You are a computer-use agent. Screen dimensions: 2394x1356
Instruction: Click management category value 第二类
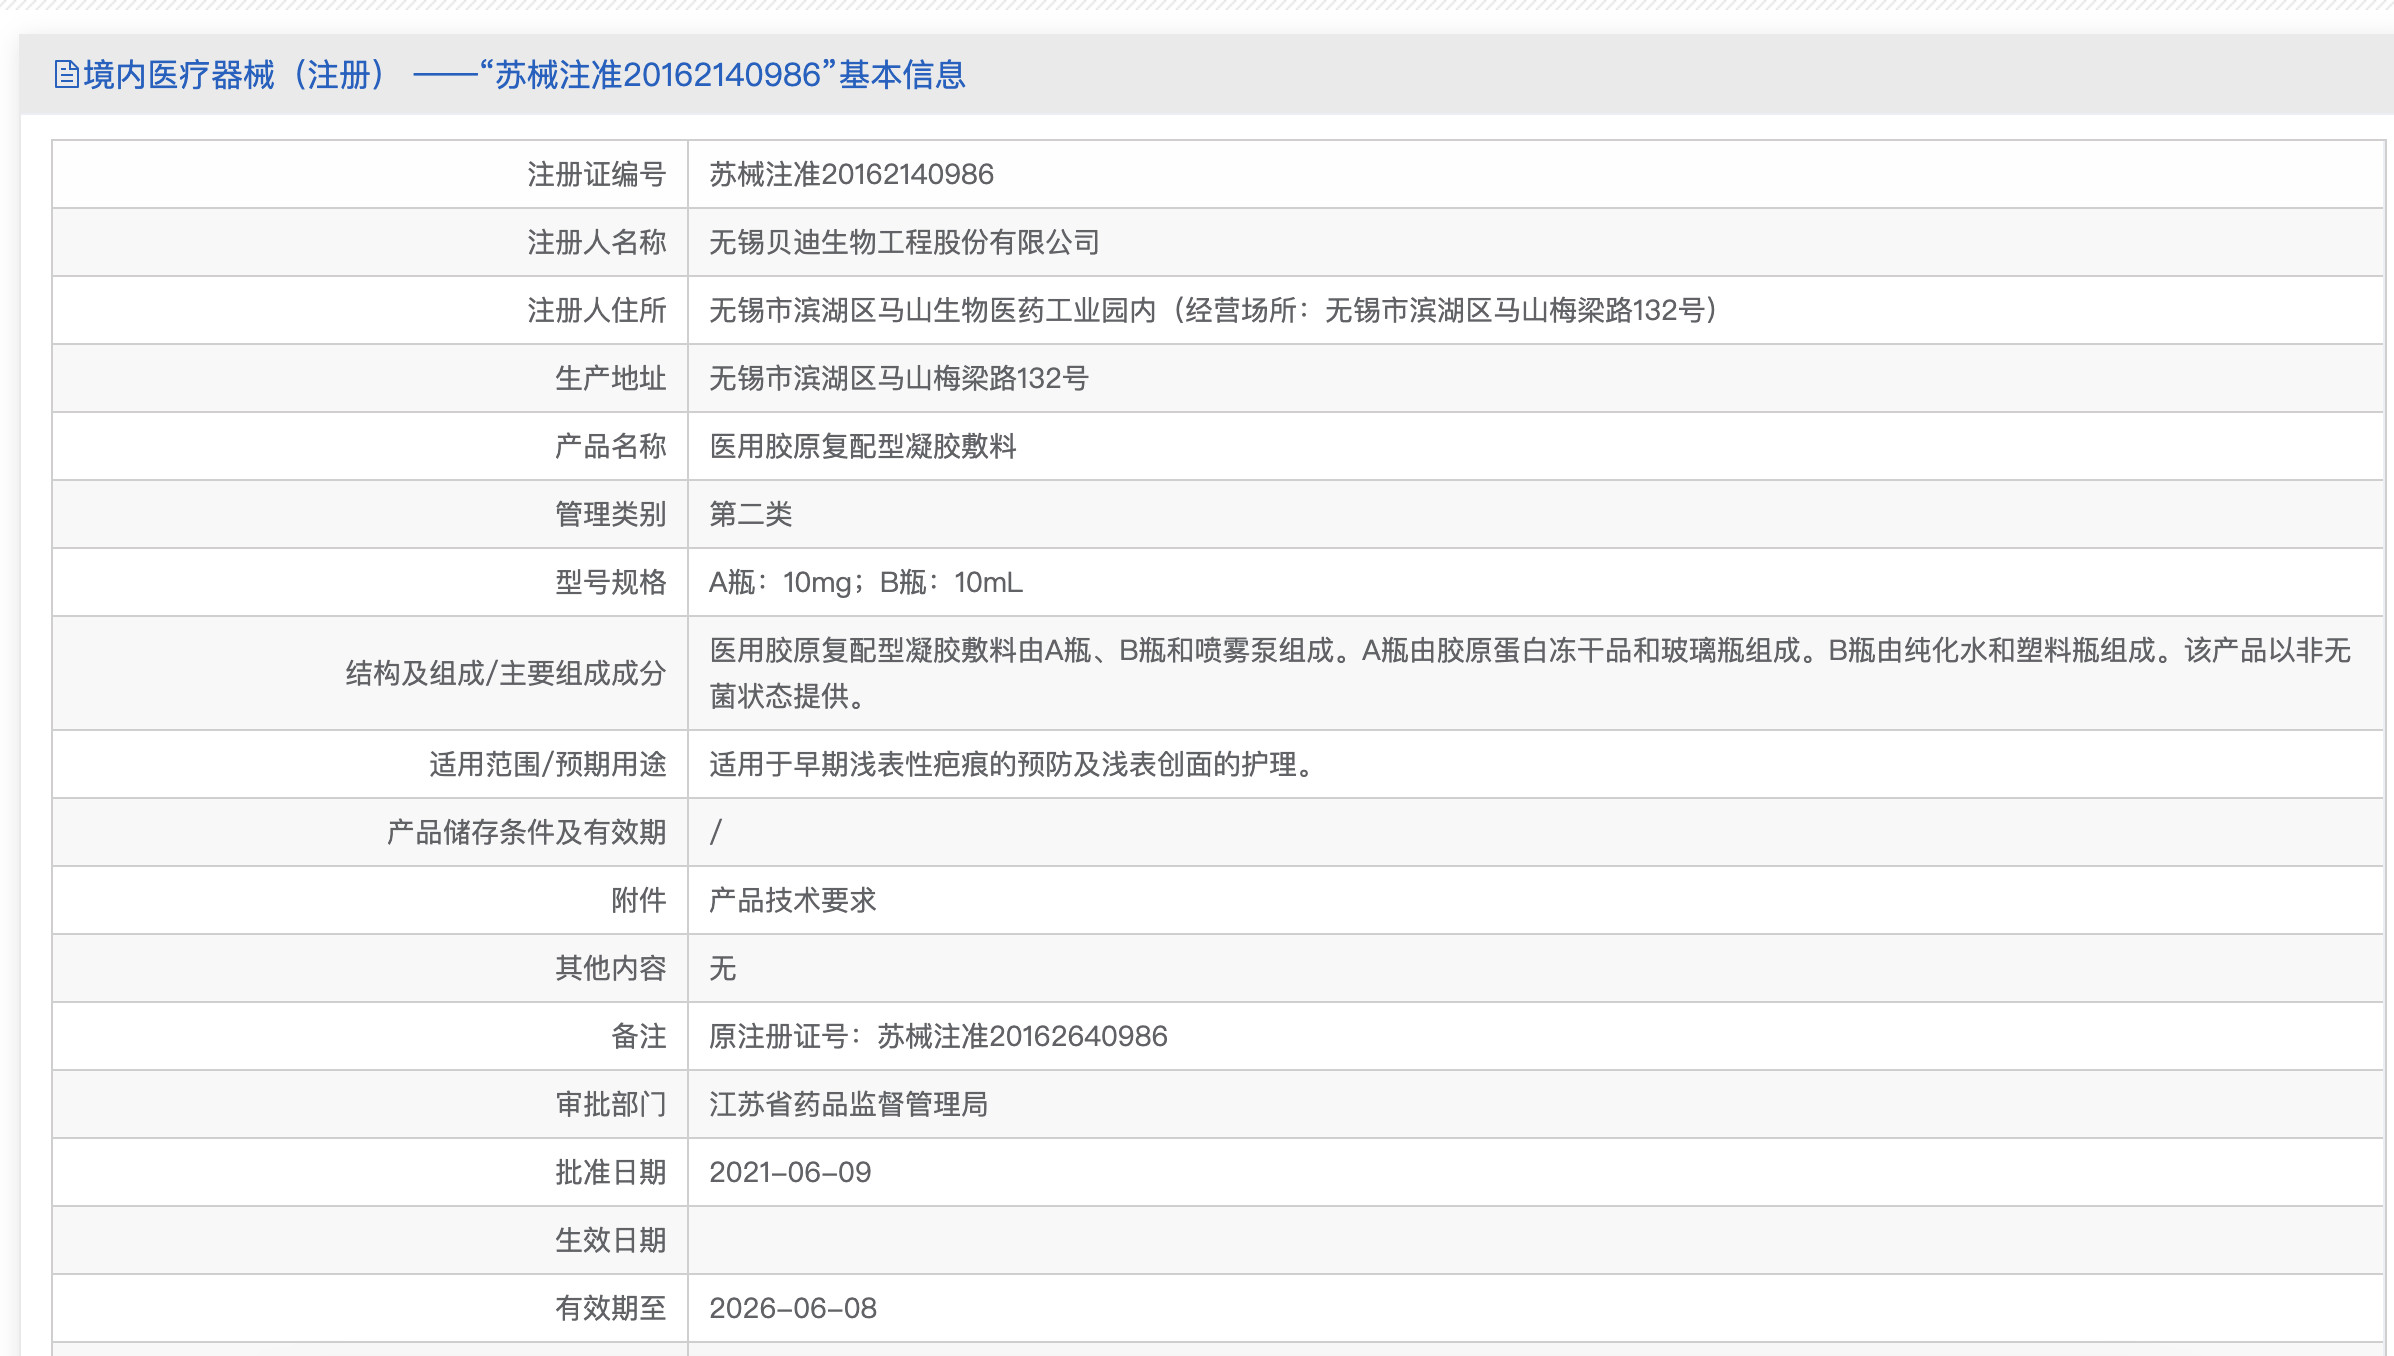(x=750, y=515)
